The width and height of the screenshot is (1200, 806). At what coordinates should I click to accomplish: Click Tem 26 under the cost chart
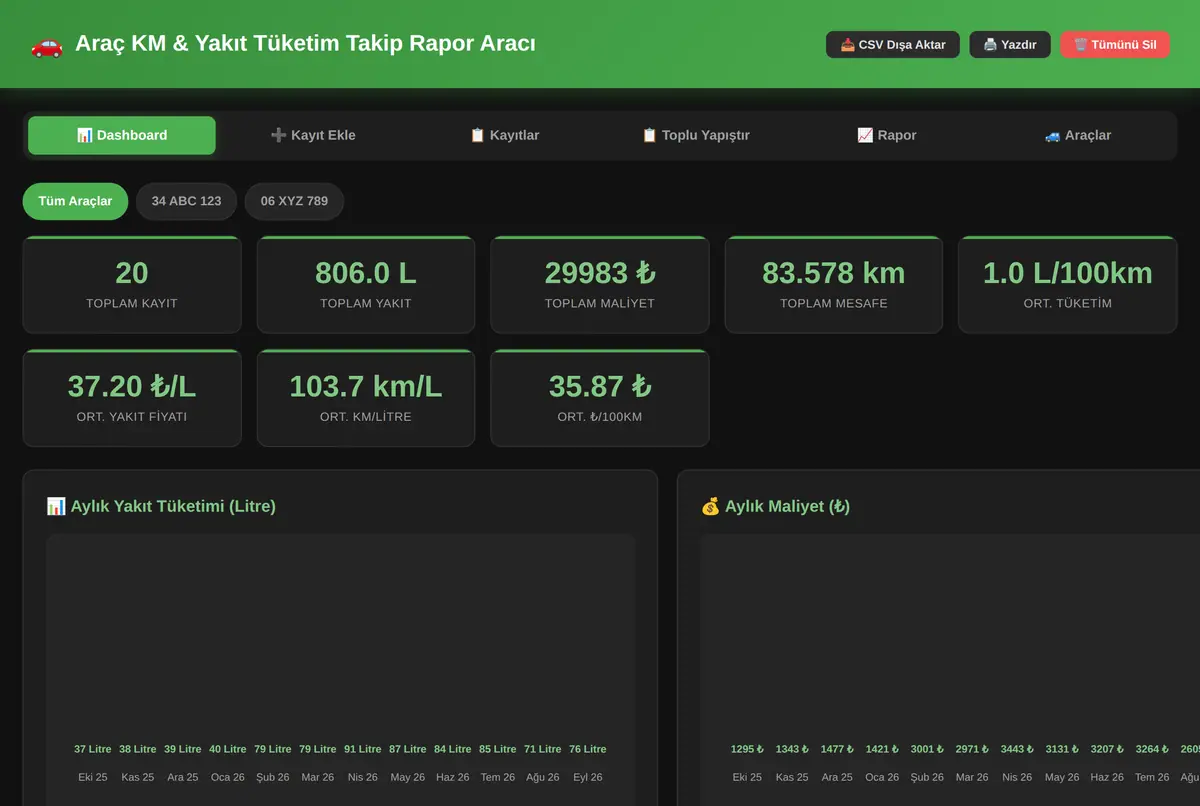coord(1152,777)
